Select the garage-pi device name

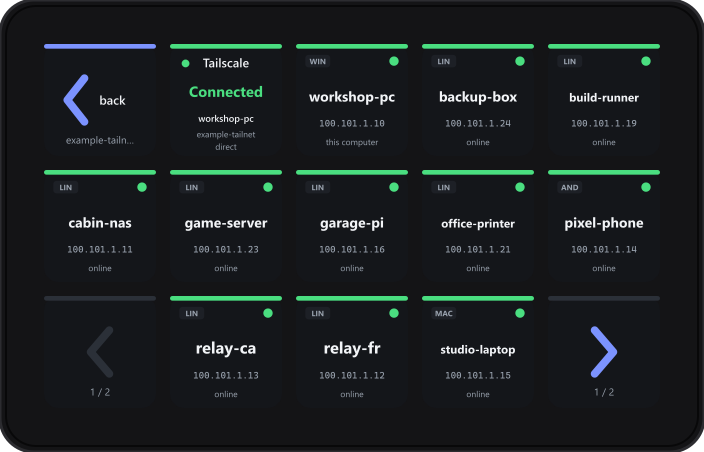click(352, 224)
